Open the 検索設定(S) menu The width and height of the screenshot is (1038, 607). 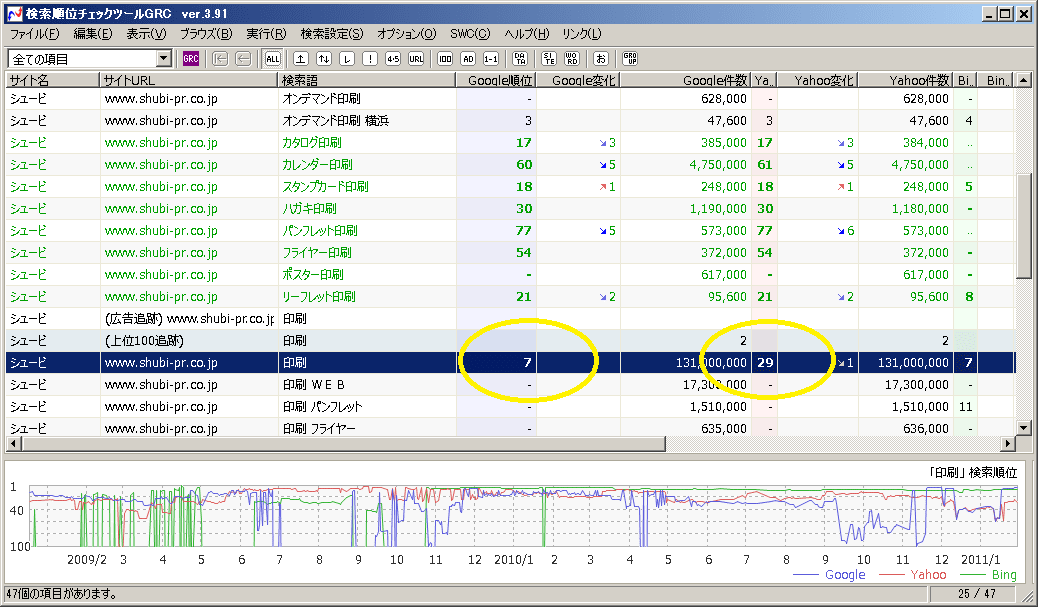point(332,34)
